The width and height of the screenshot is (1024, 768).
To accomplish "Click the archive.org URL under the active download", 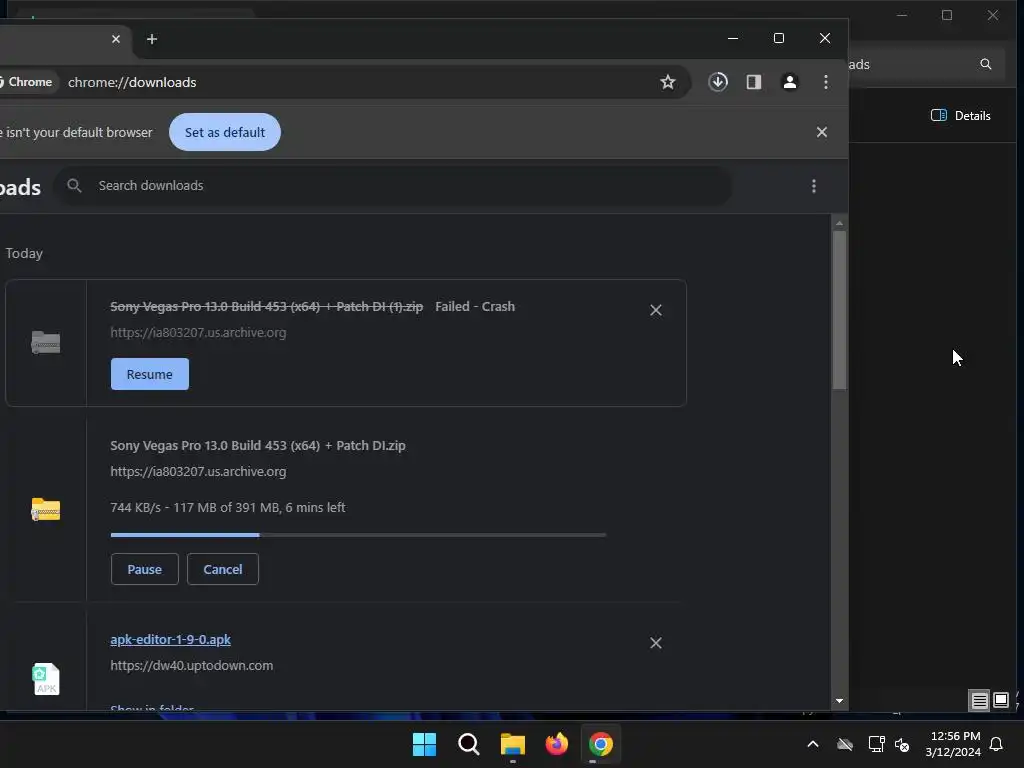I will click(x=198, y=472).
